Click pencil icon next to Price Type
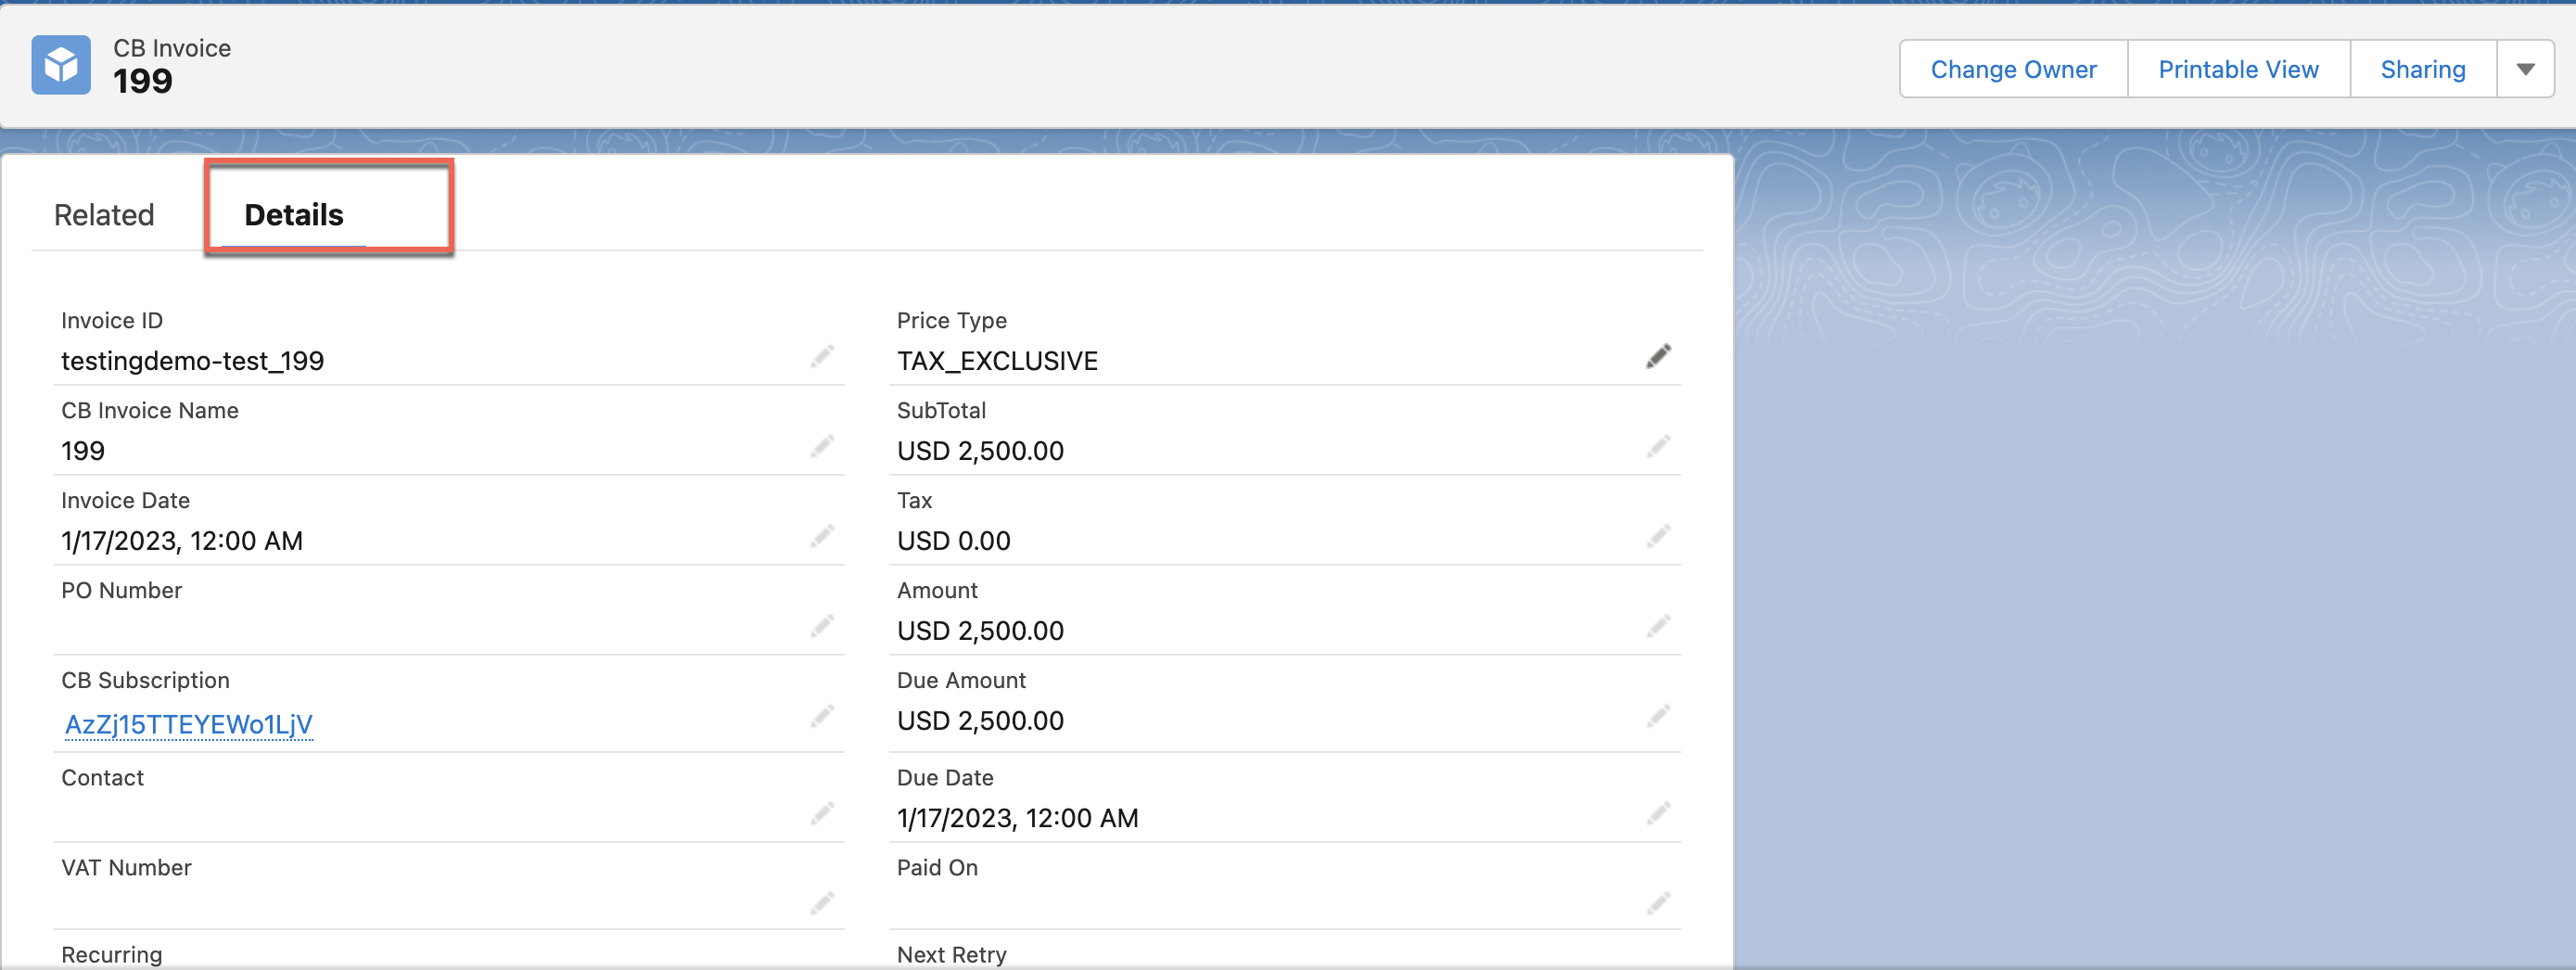 1658,357
